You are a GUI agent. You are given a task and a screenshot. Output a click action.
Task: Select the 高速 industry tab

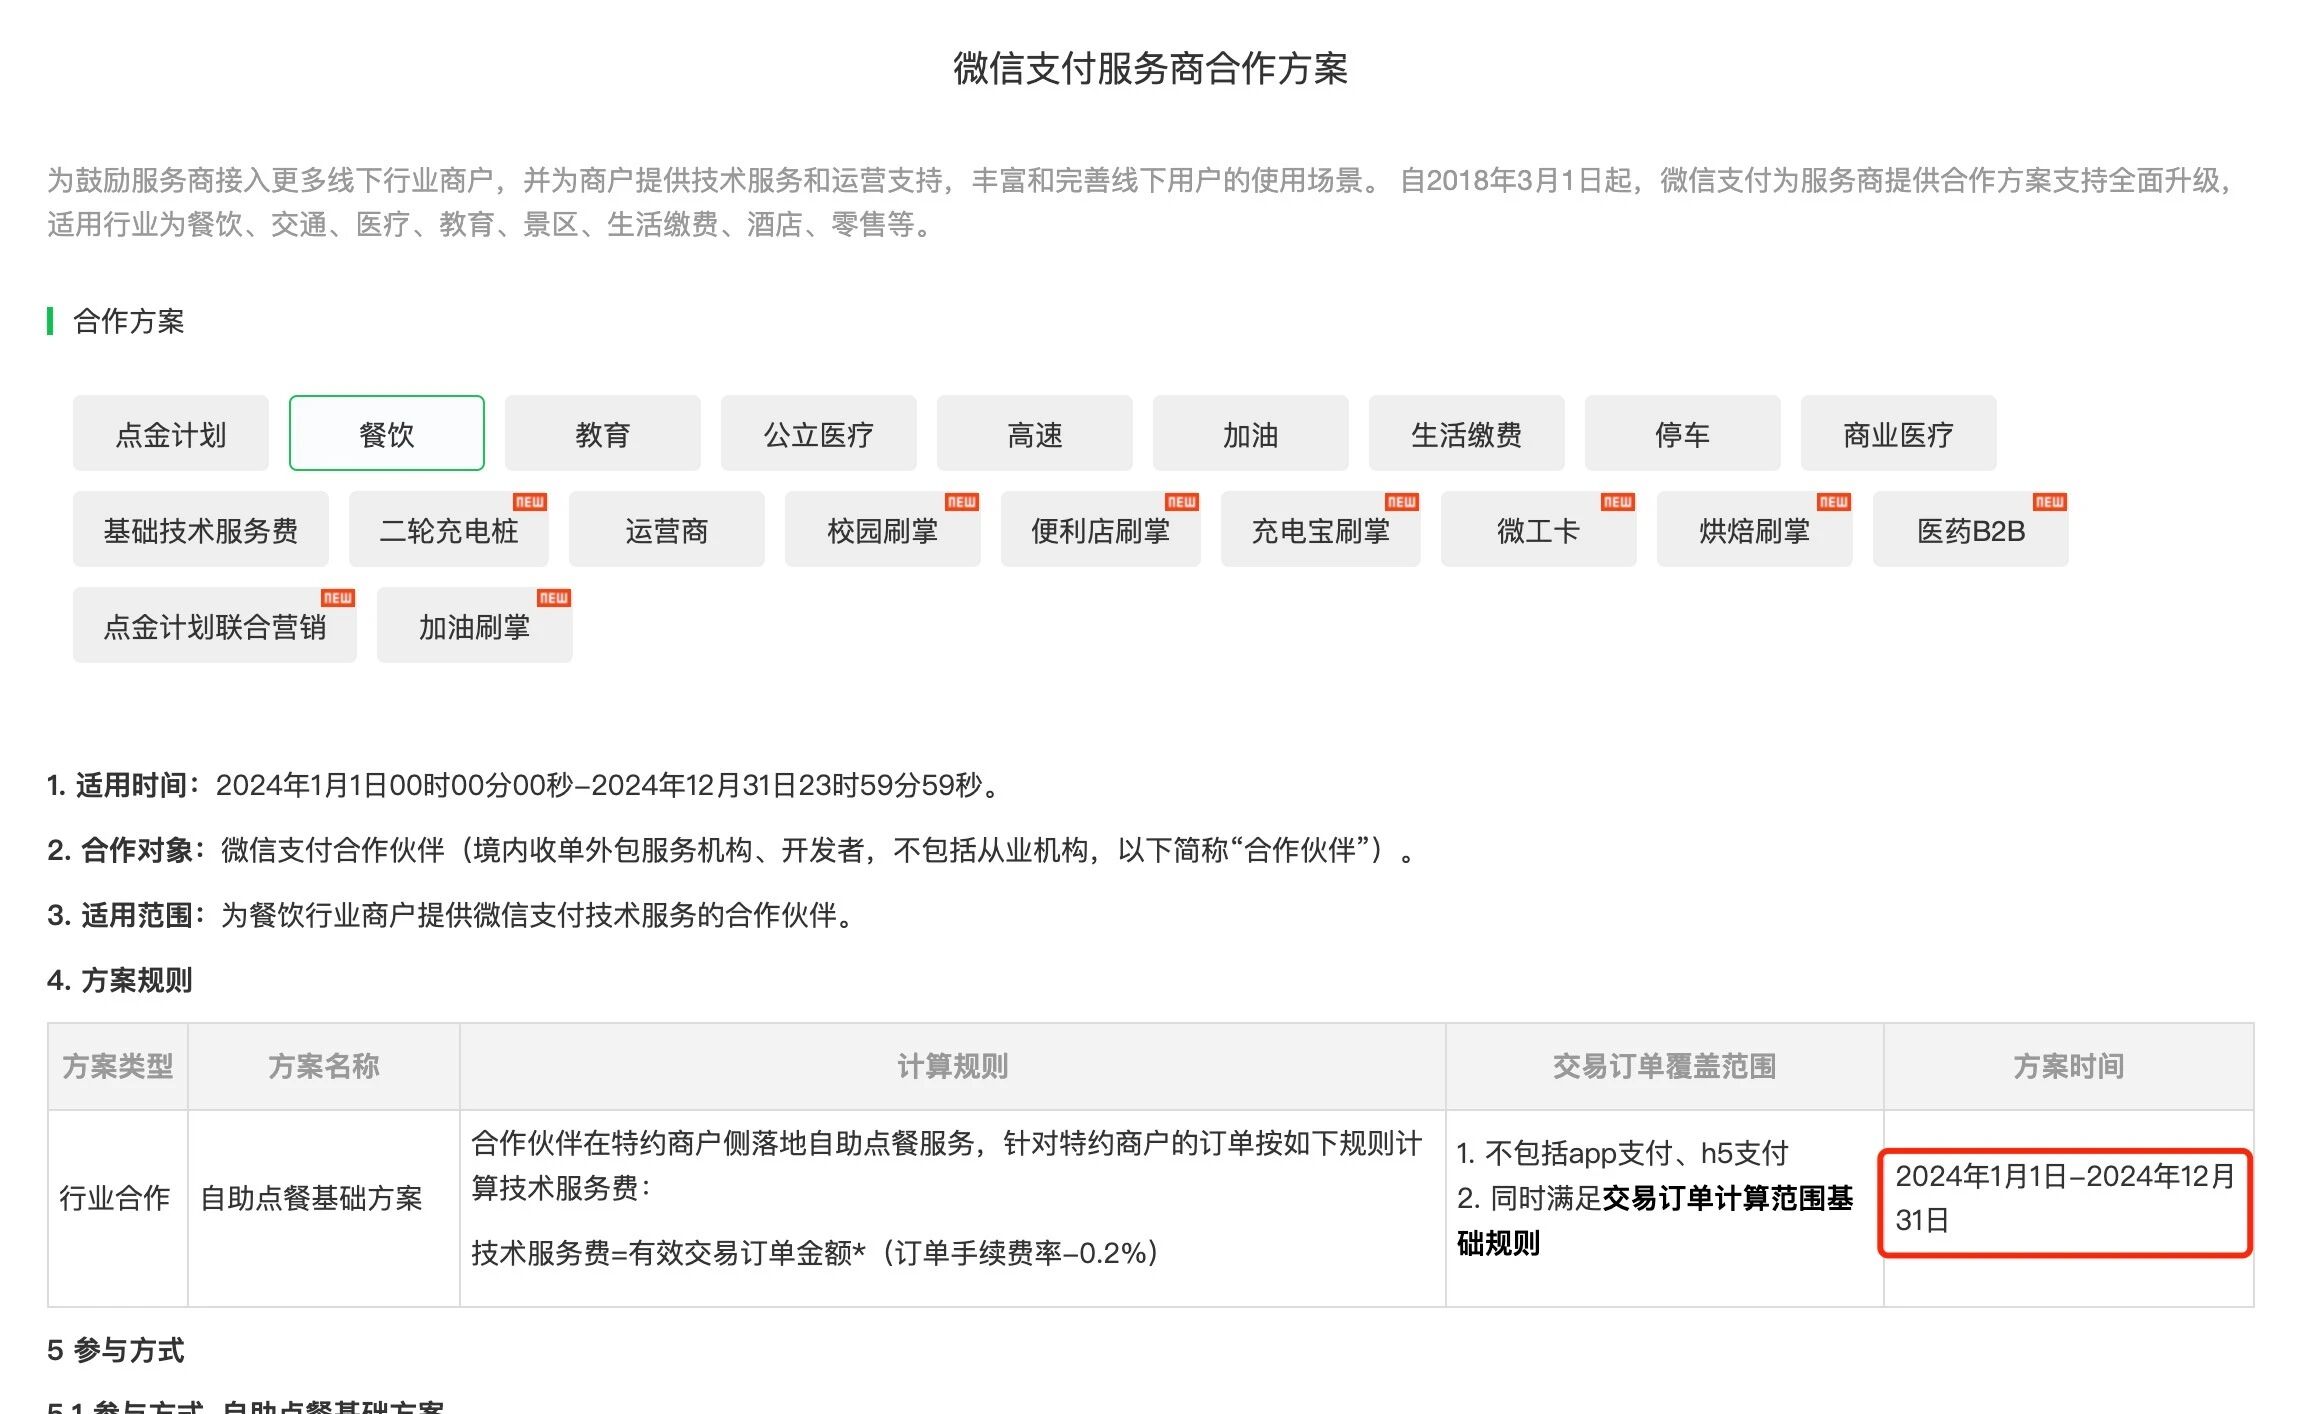pyautogui.click(x=1034, y=434)
